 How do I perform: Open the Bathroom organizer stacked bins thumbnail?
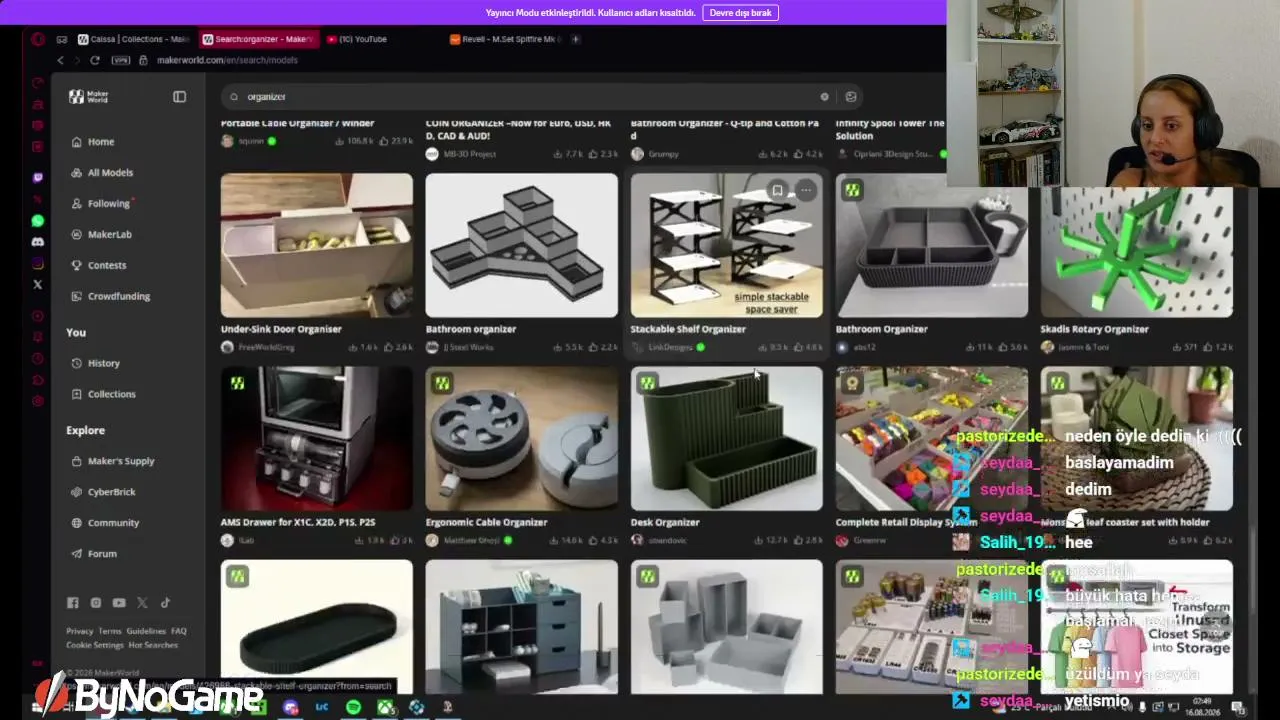point(522,246)
